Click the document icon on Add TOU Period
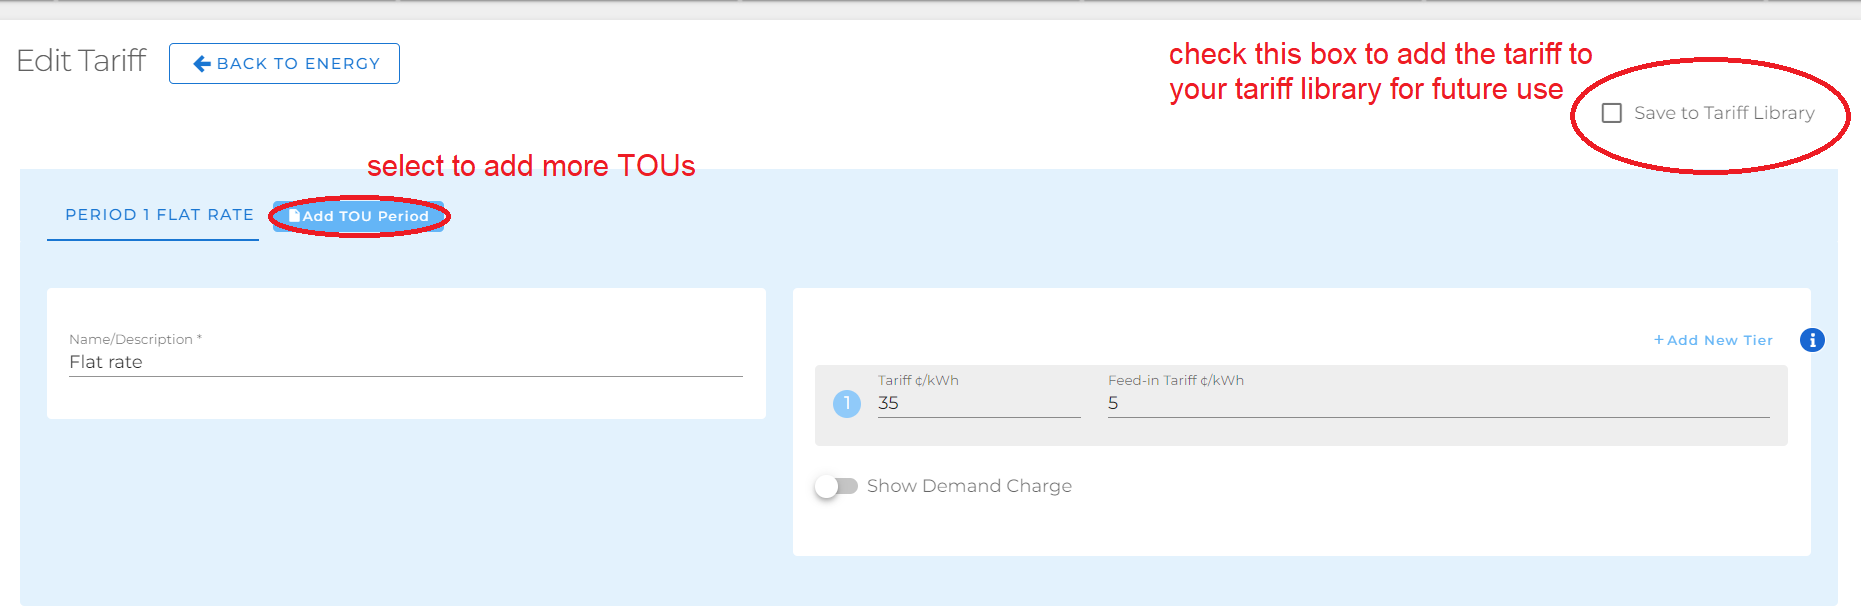Viewport: 1861px width, 612px height. (x=294, y=216)
